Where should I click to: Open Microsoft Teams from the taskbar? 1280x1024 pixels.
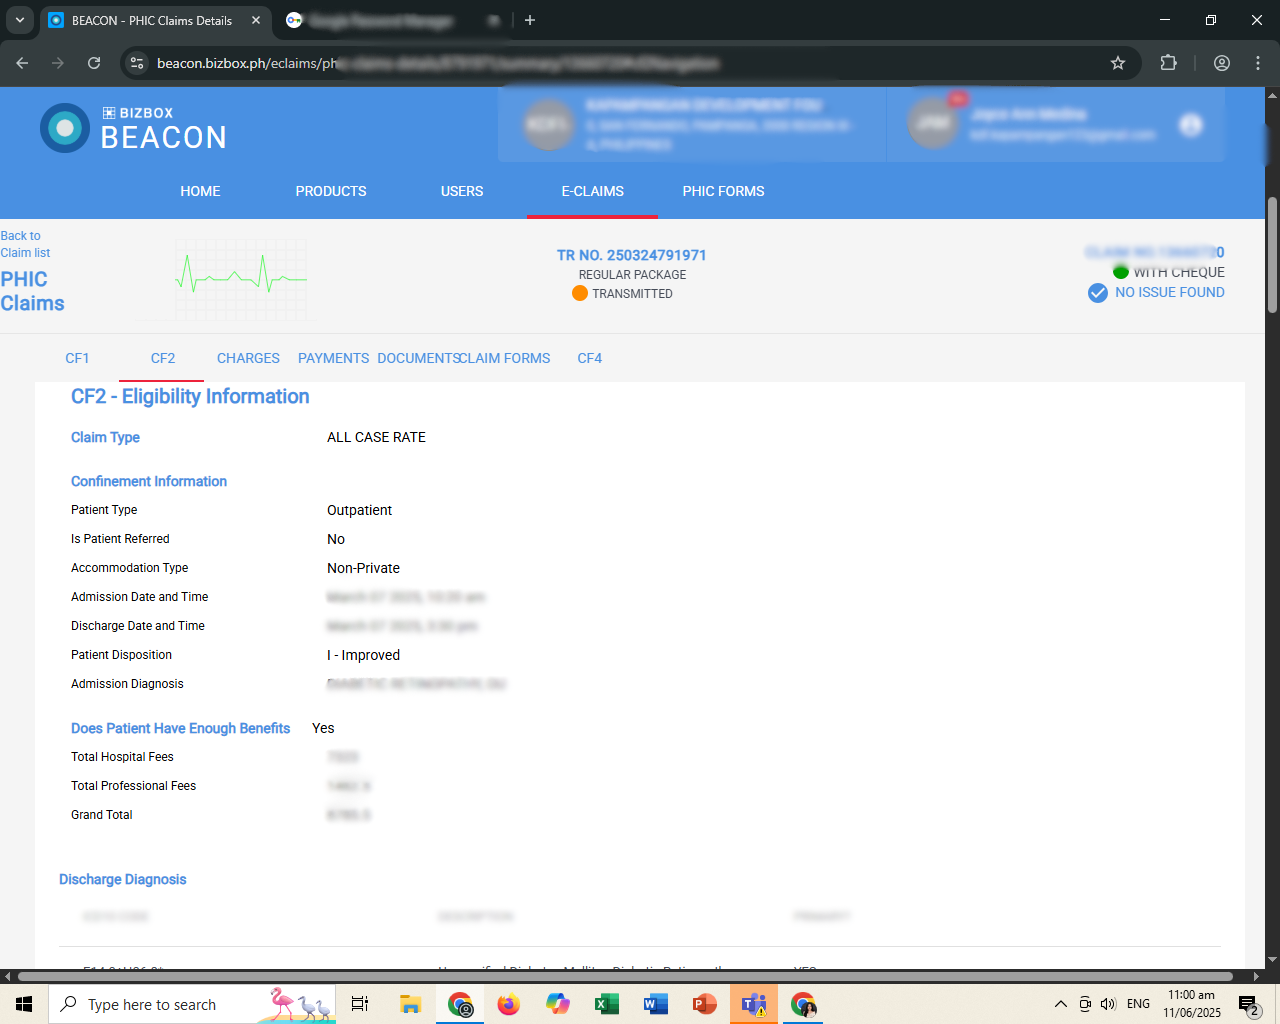click(754, 1004)
